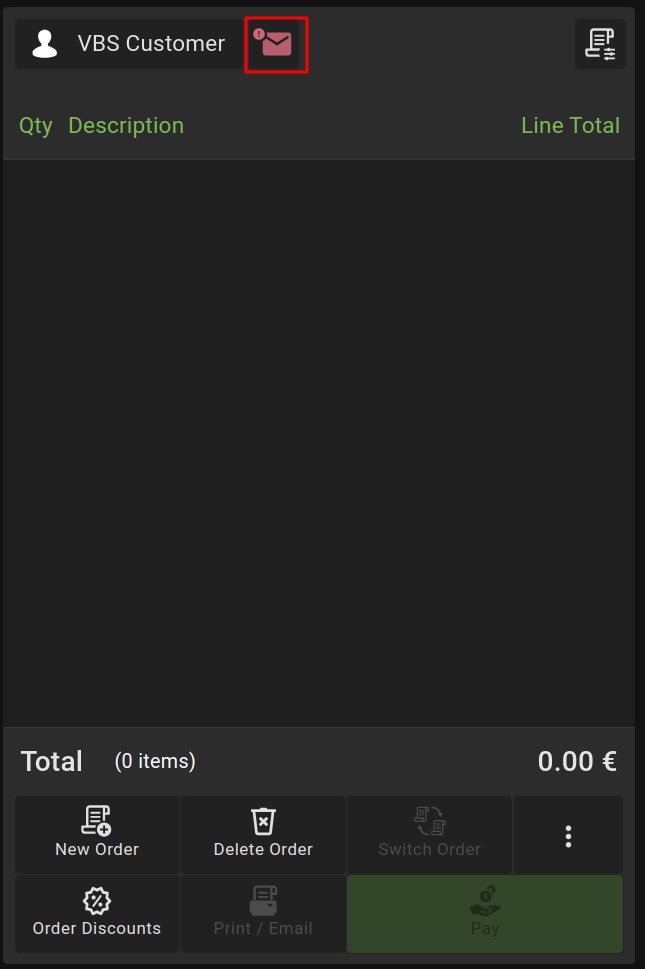Open order settings receipt icon
The width and height of the screenshot is (645, 969).
point(600,44)
